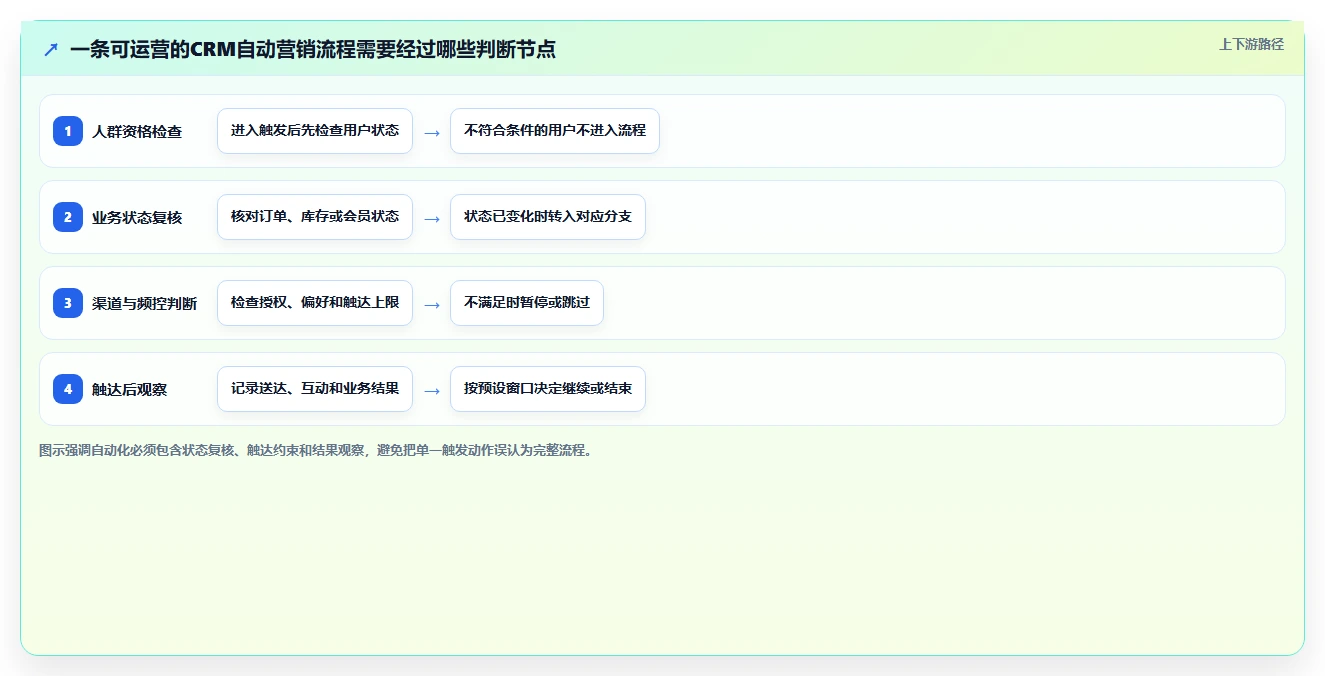1325x676 pixels.
Task: Click the footnote beginning 图示强调自动化
Action: 316,450
